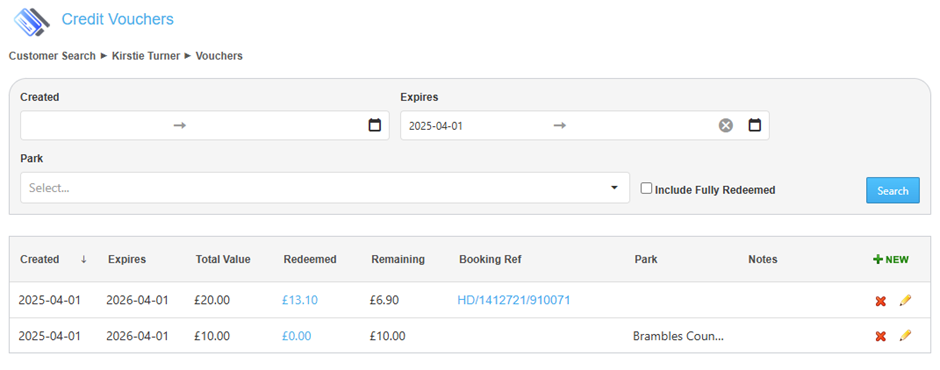940x370 pixels.
Task: Open booking reference HD/1412721/910071
Action: pyautogui.click(x=514, y=300)
